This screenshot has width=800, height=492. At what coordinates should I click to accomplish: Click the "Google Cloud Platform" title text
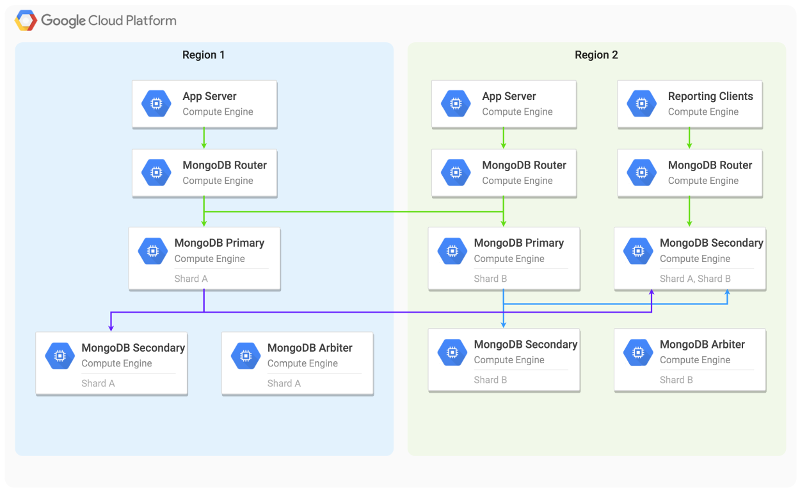pyautogui.click(x=109, y=20)
